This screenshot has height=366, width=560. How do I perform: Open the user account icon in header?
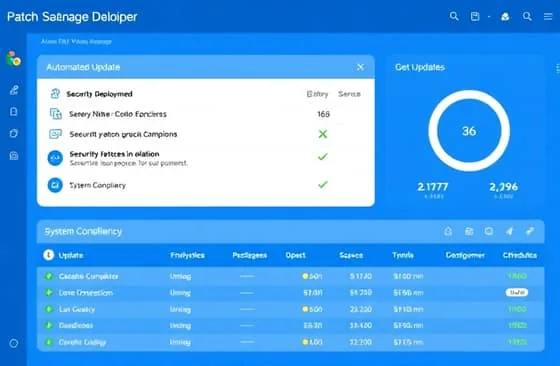tap(505, 16)
